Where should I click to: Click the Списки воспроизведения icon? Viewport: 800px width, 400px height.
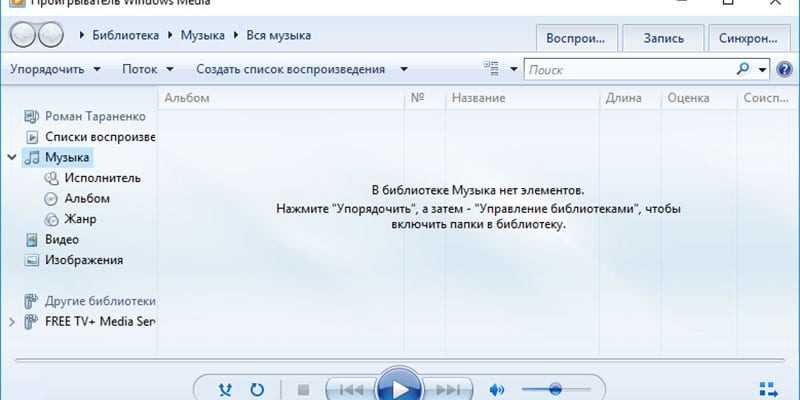tap(32, 137)
